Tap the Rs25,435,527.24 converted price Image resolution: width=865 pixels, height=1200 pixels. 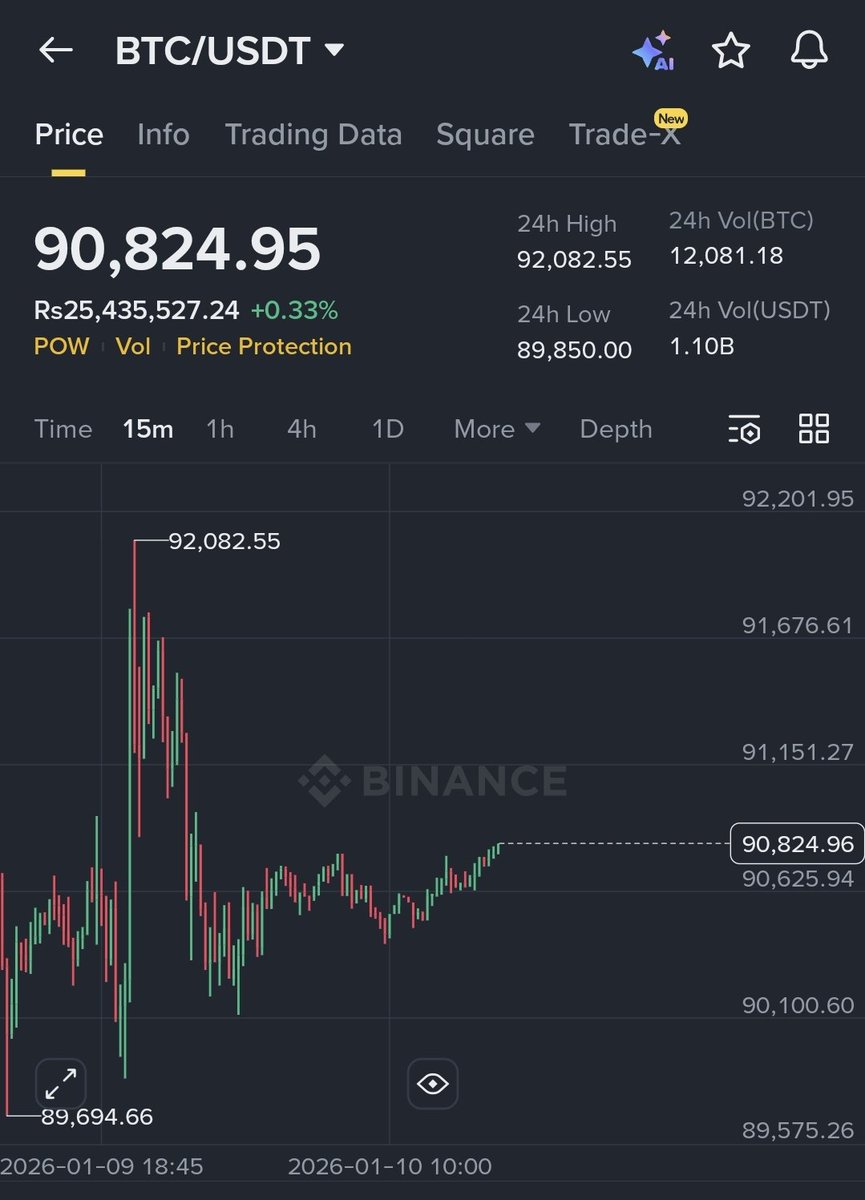pos(137,311)
